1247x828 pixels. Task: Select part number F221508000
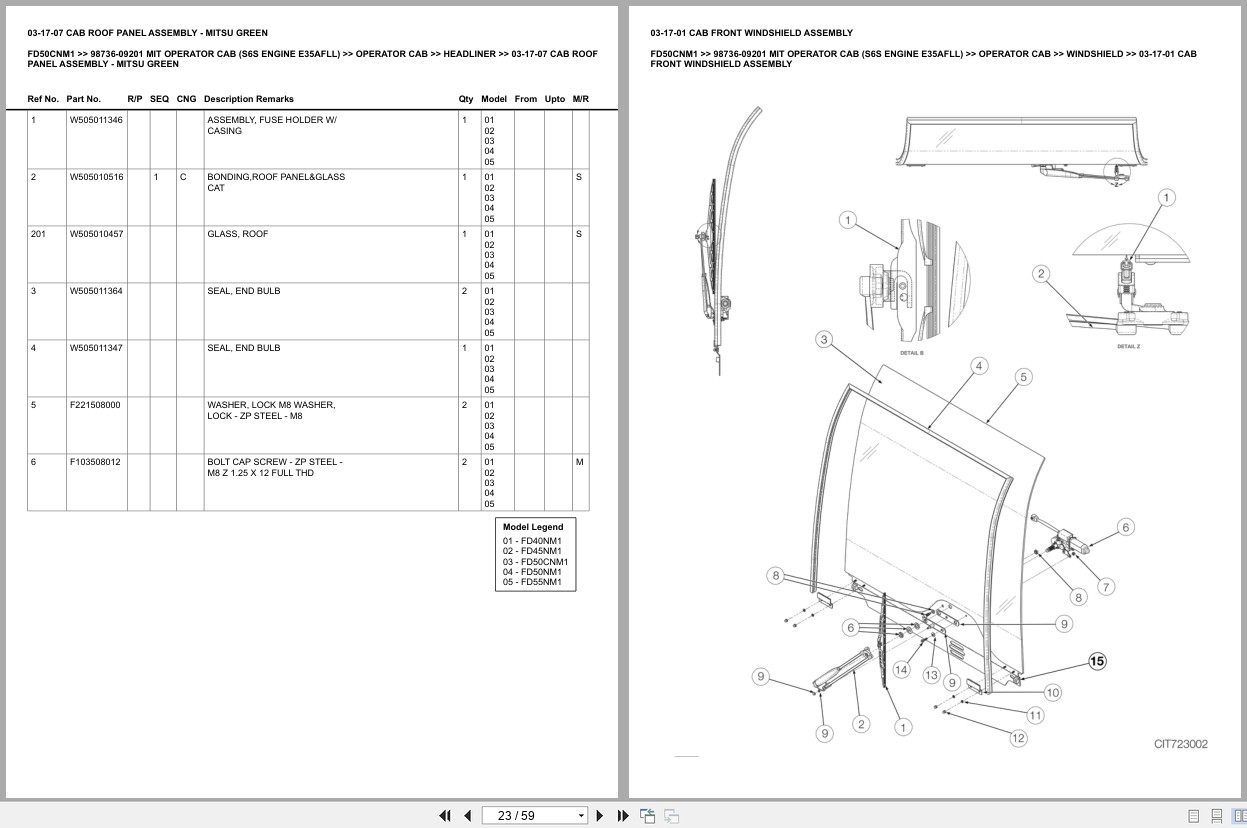pyautogui.click(x=95, y=405)
